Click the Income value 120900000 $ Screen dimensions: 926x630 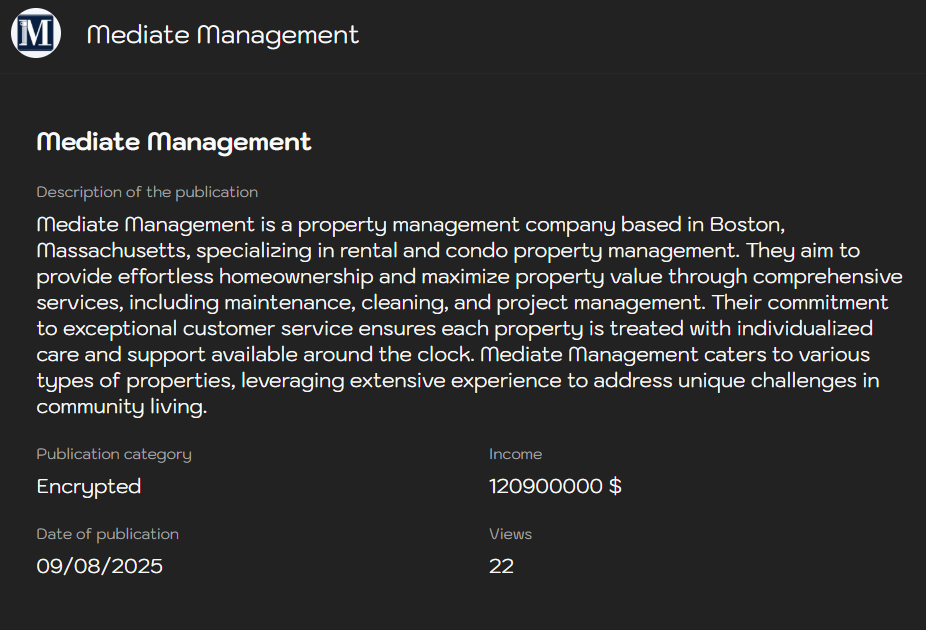(555, 486)
